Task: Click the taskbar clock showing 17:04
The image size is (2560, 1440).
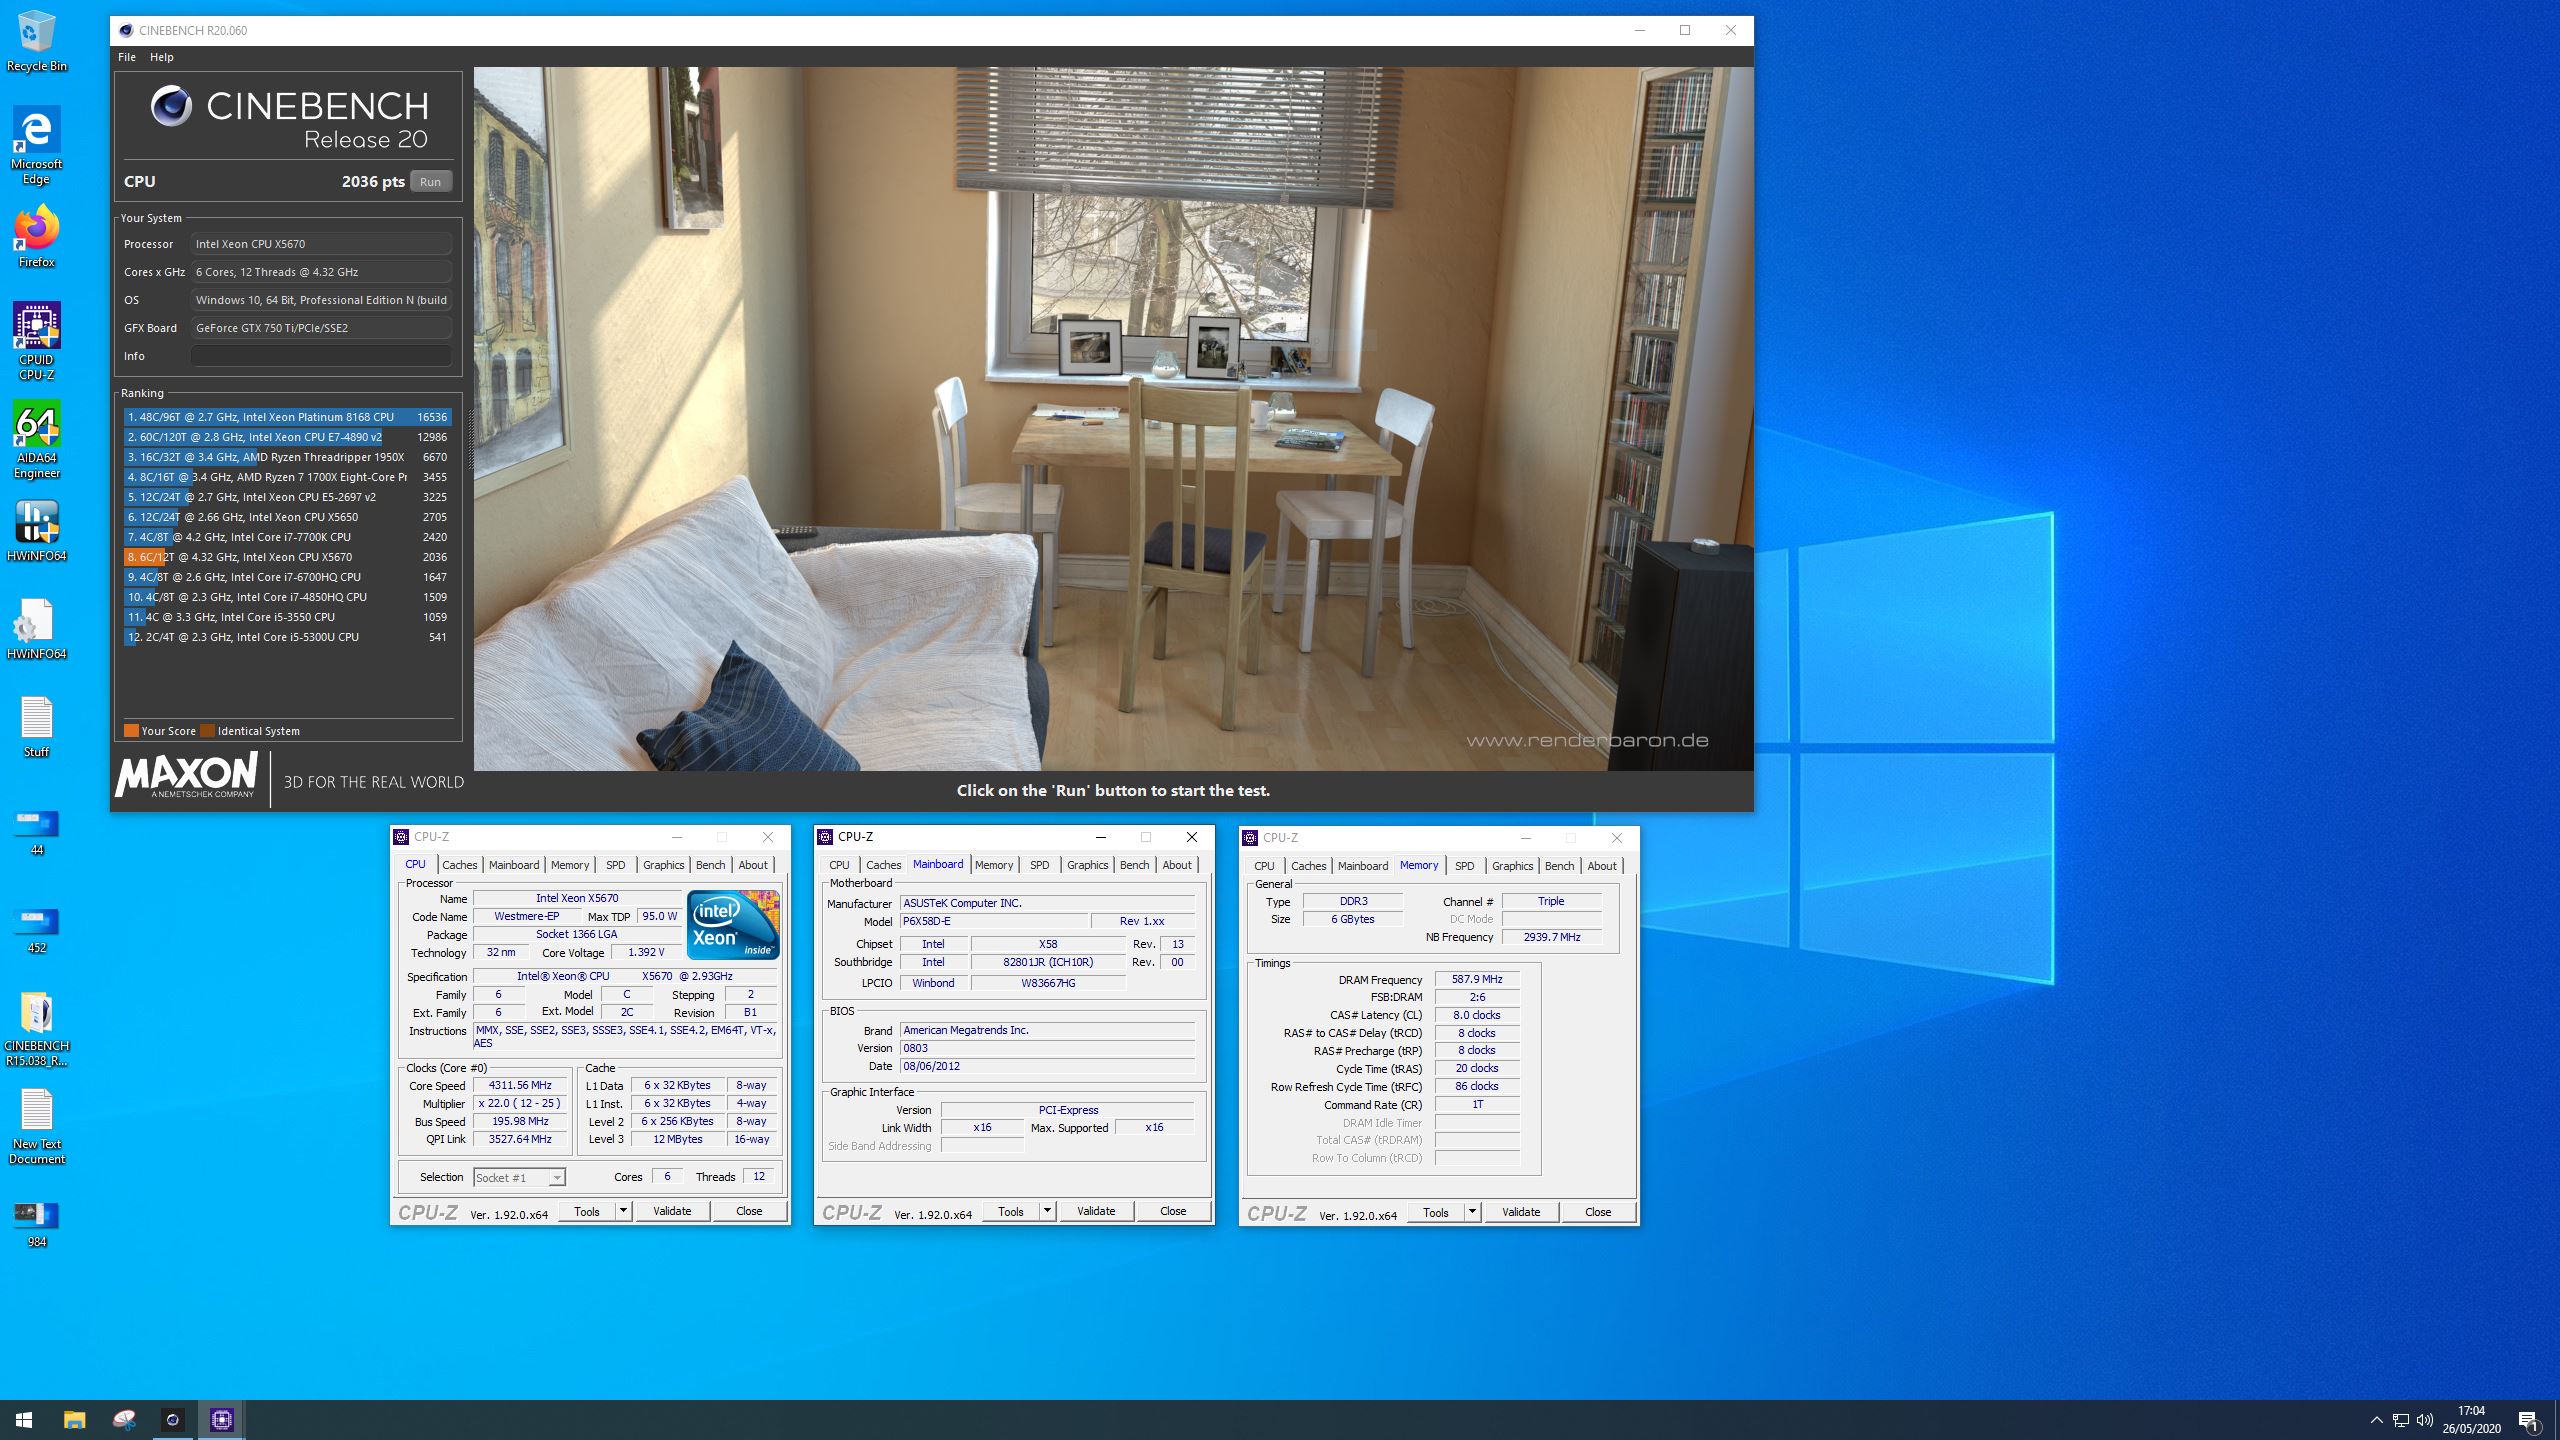Action: click(2471, 1420)
